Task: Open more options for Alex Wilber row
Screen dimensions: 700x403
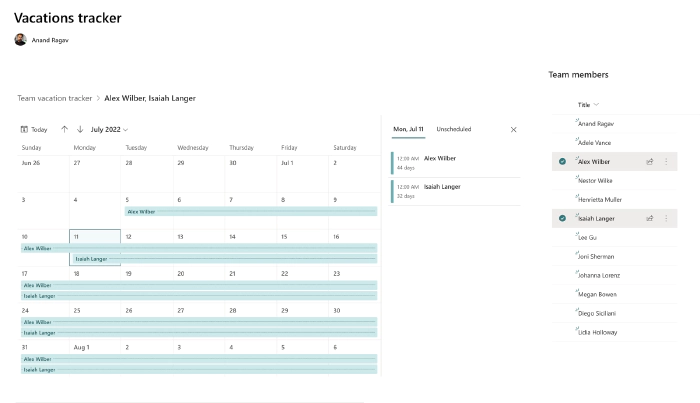Action: (666, 162)
